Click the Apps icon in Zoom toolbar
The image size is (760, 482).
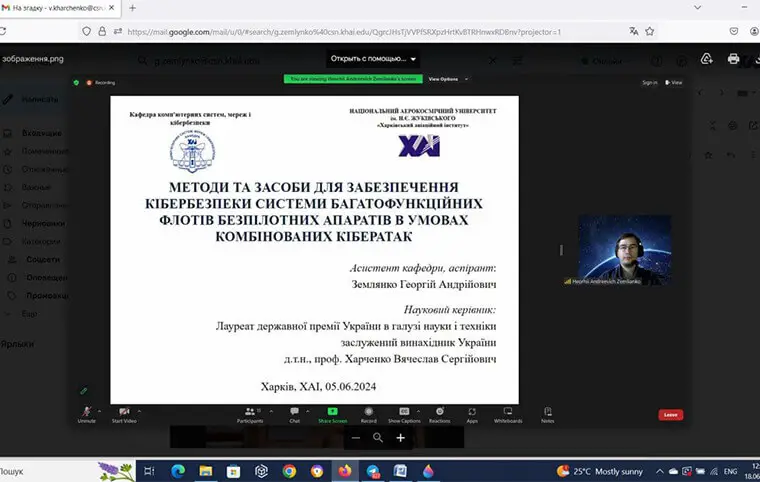[472, 411]
